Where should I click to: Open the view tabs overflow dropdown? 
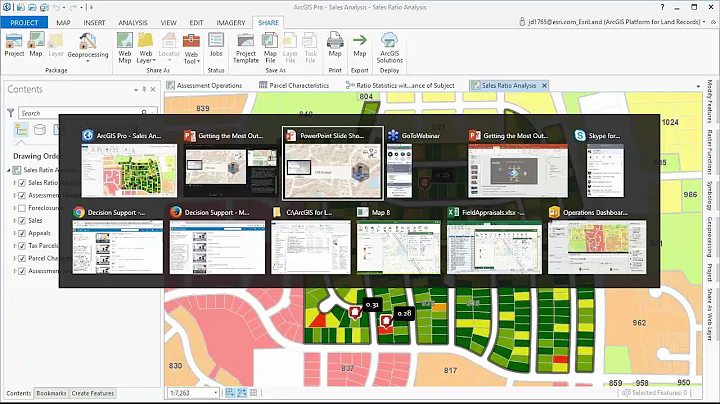698,86
